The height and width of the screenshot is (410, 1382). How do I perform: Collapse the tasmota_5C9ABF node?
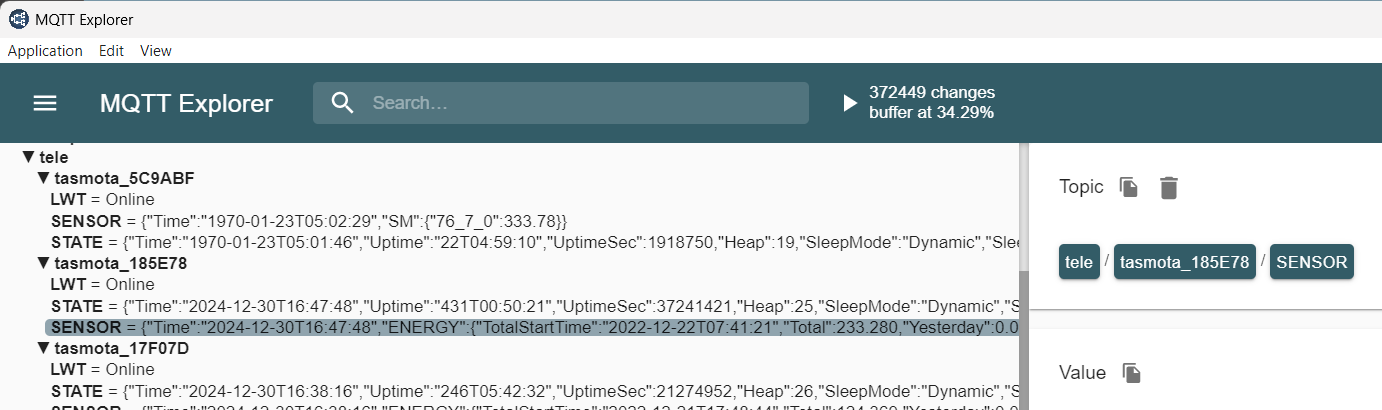pos(44,178)
